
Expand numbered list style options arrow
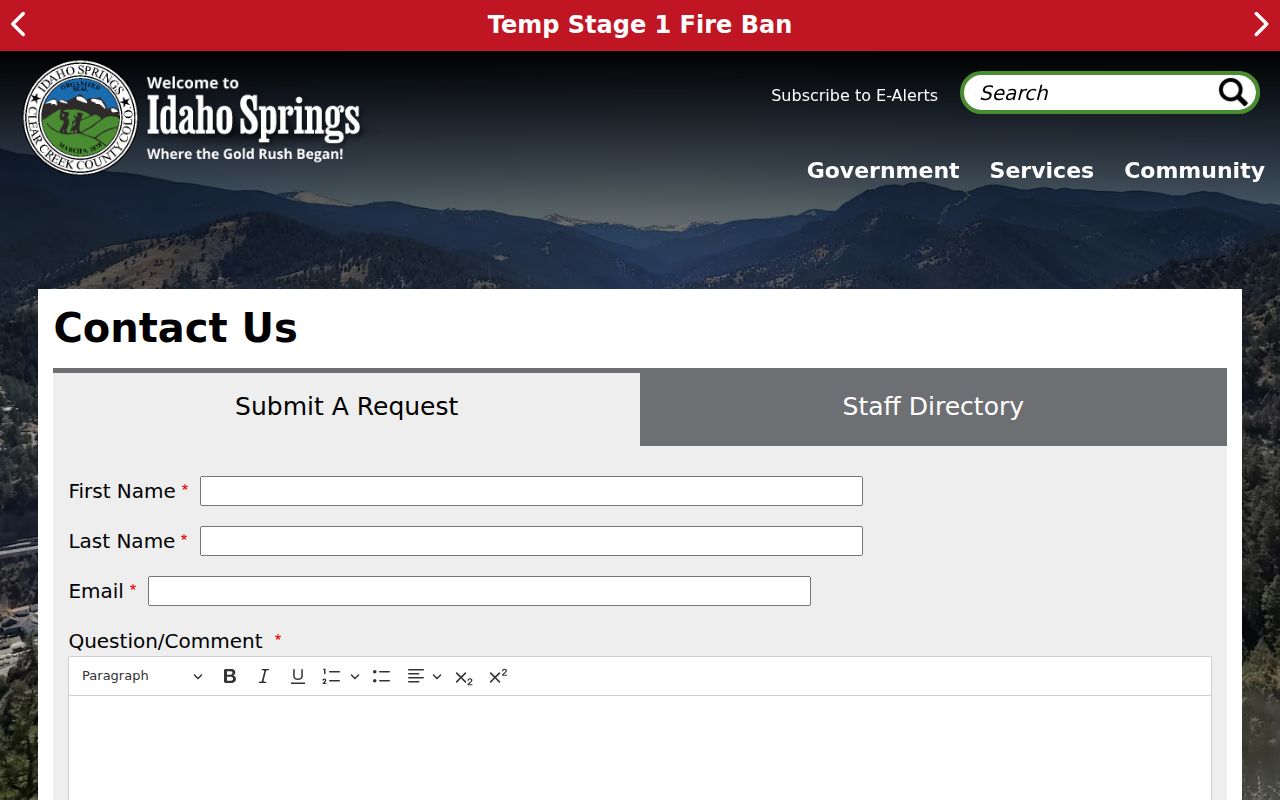click(355, 677)
